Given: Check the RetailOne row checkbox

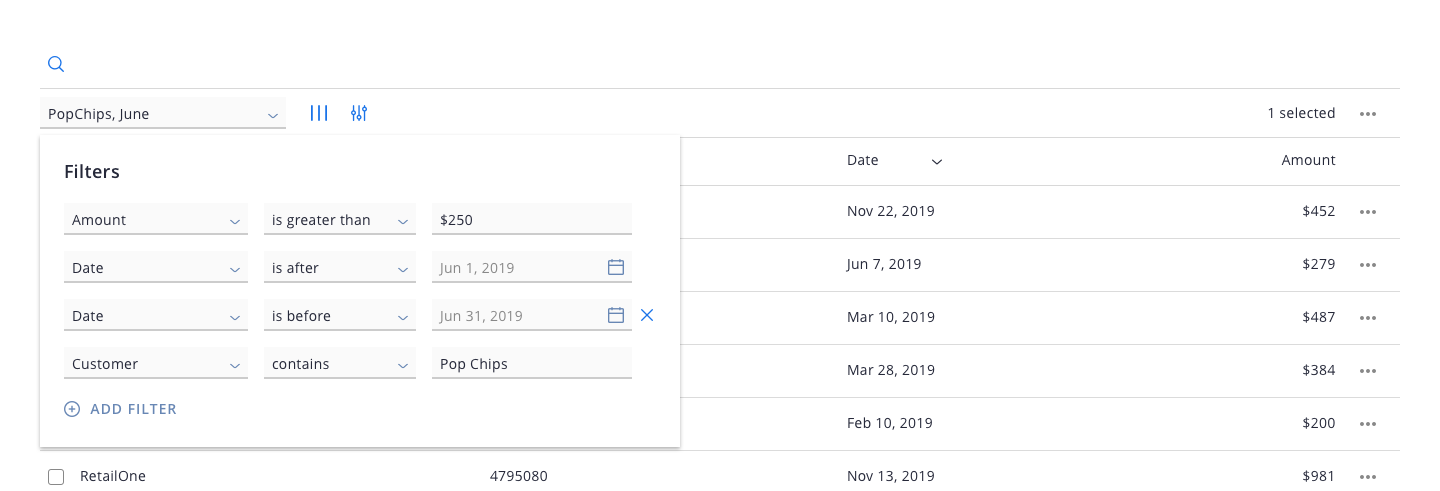Looking at the screenshot, I should 56,477.
